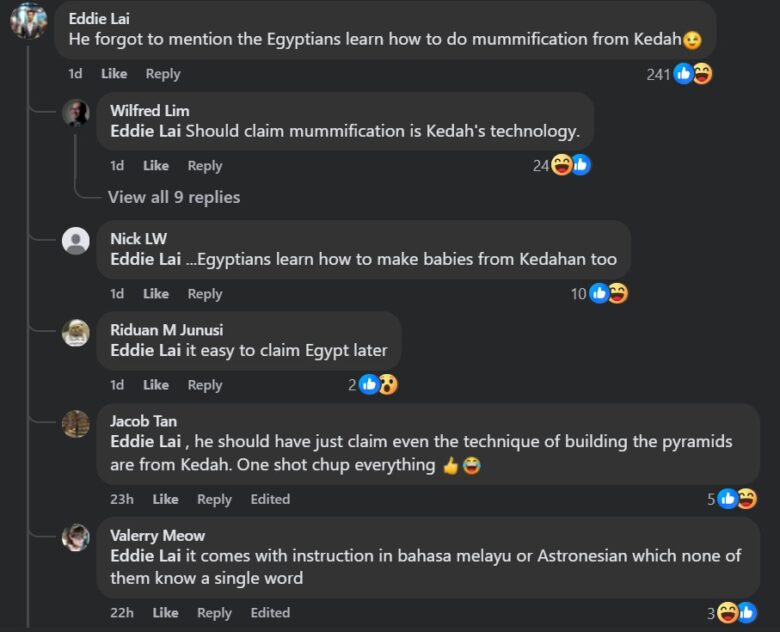This screenshot has width=780, height=632.
Task: Open Edited history on Valerry Meow's reply
Action: tap(270, 613)
